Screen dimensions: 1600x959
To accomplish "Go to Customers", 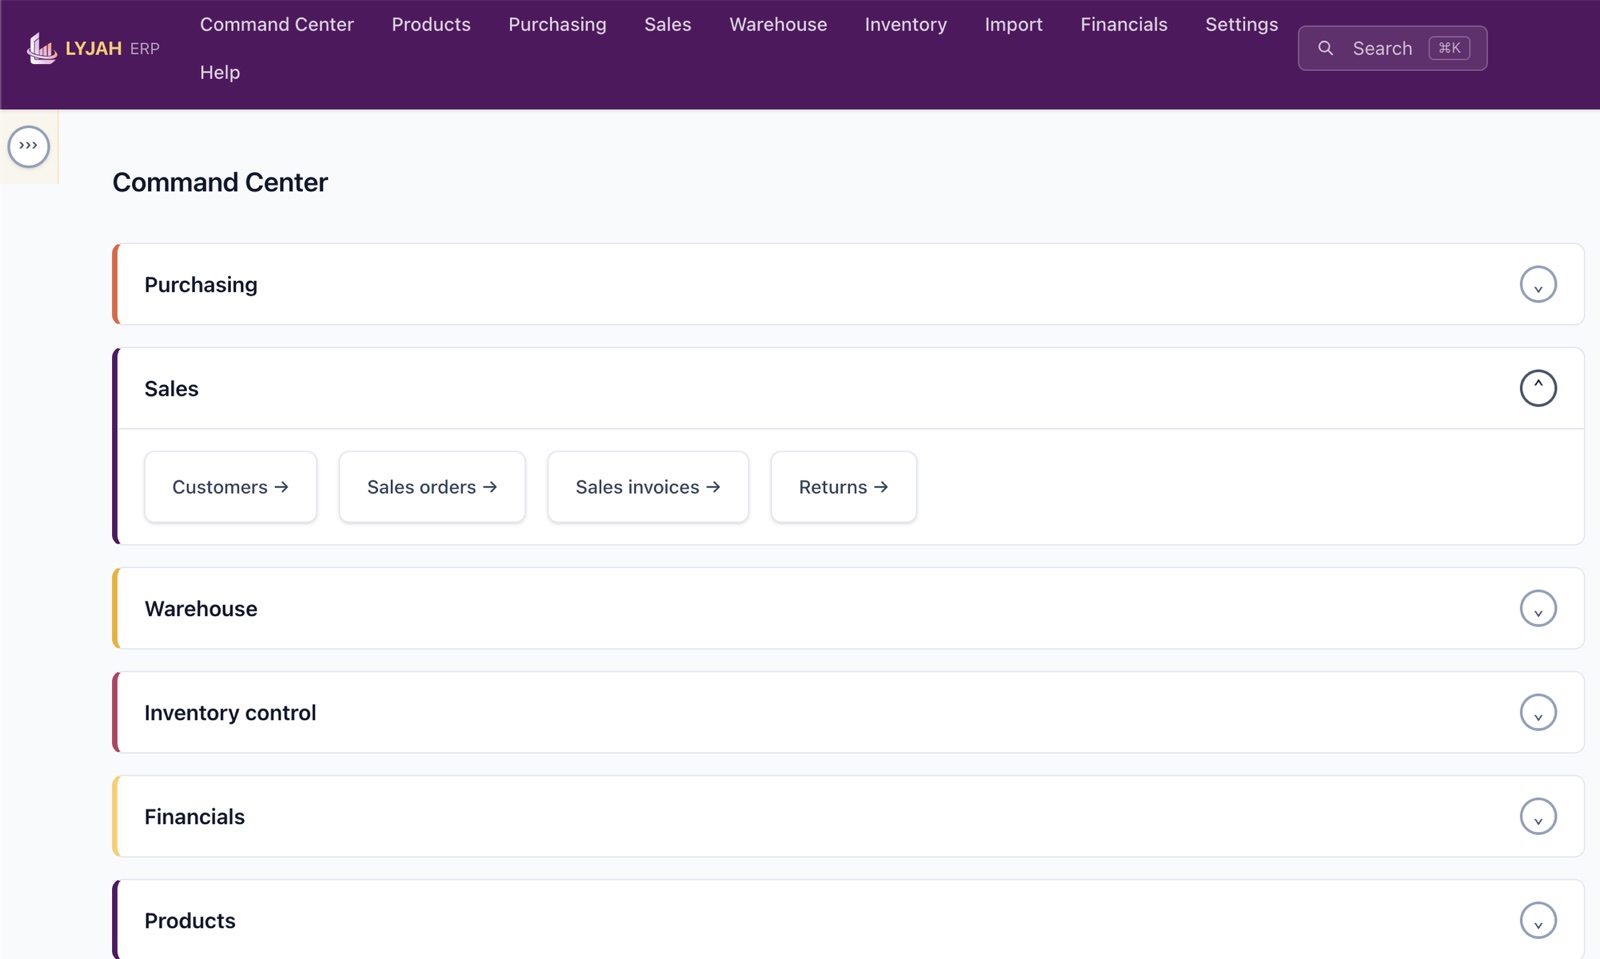I will click(x=231, y=487).
